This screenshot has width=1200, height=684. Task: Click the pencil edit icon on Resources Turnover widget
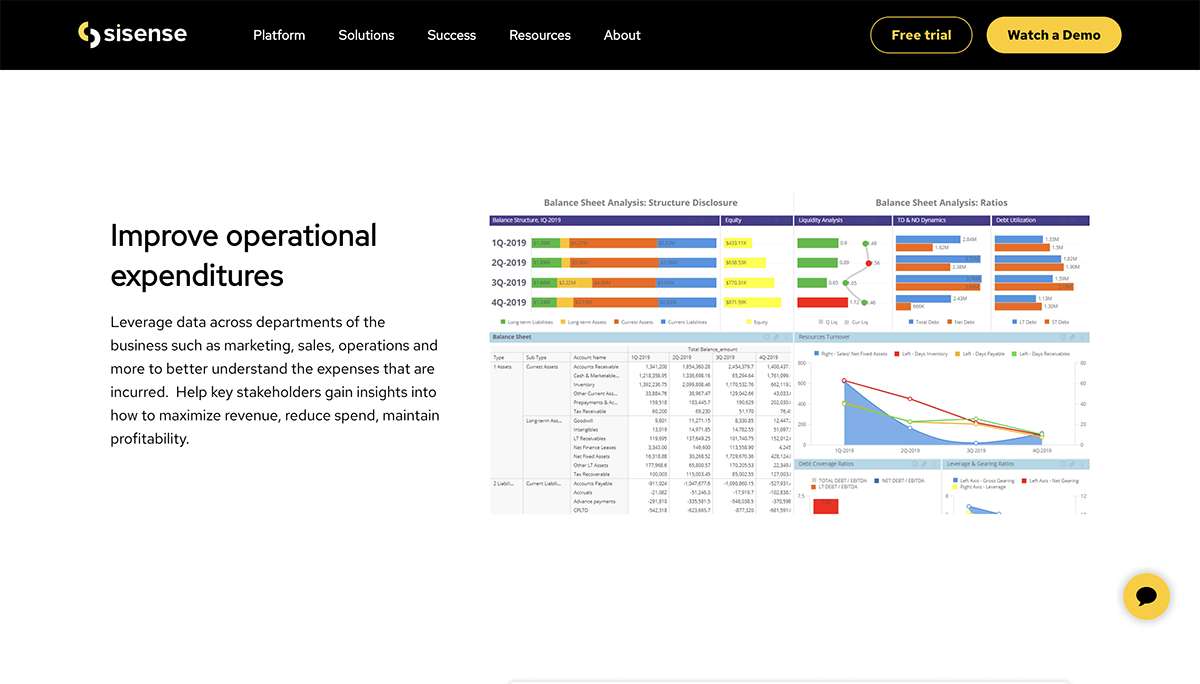click(1072, 337)
